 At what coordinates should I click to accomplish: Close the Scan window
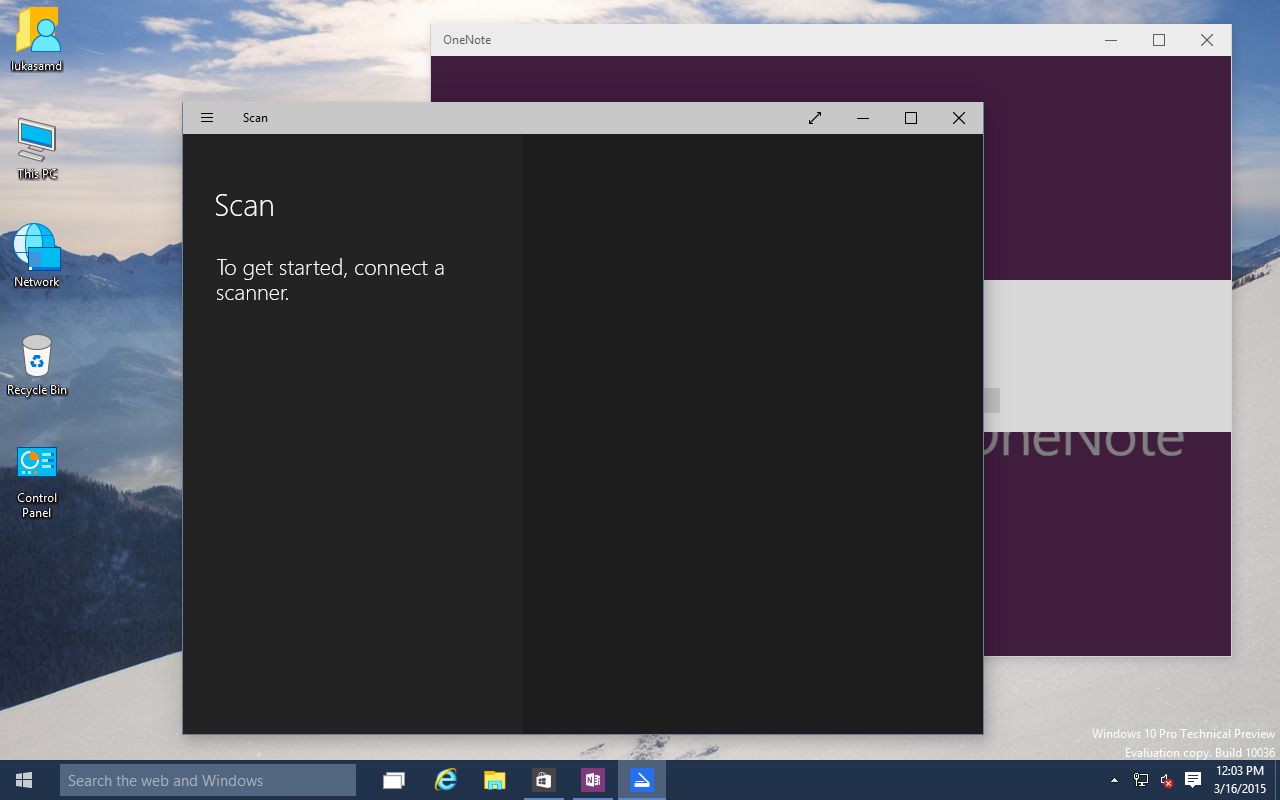coord(959,118)
